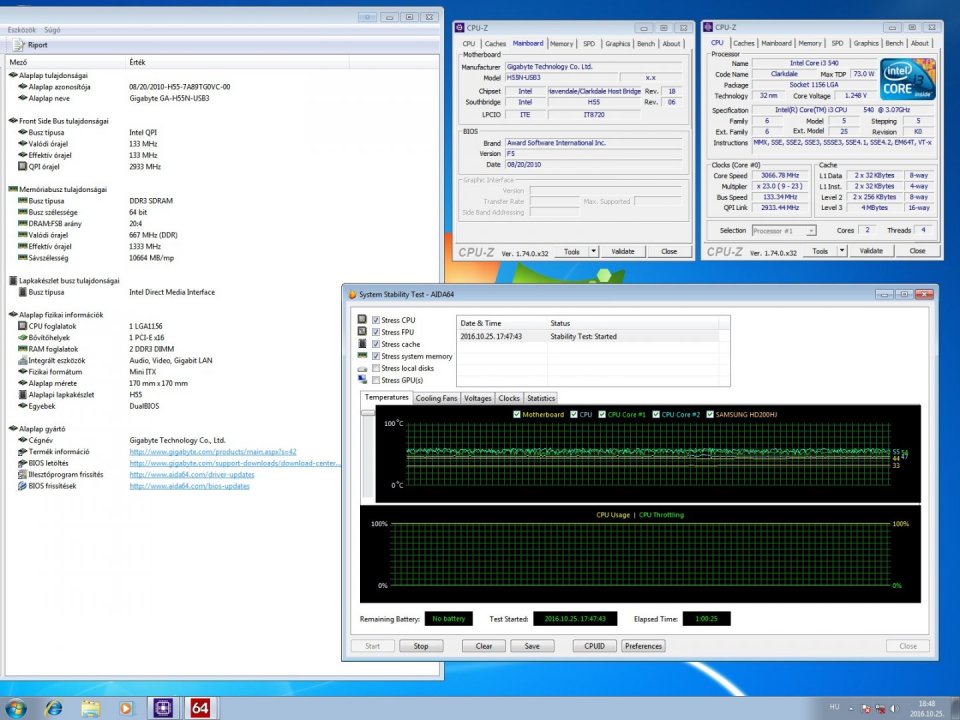Toggle SAMSUNG HD200HJ graph checkbox
The image size is (960, 720).
[x=710, y=414]
